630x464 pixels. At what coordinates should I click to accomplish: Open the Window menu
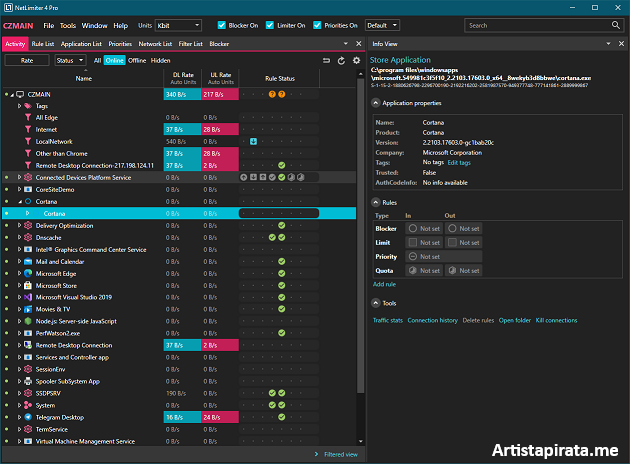tap(94, 25)
